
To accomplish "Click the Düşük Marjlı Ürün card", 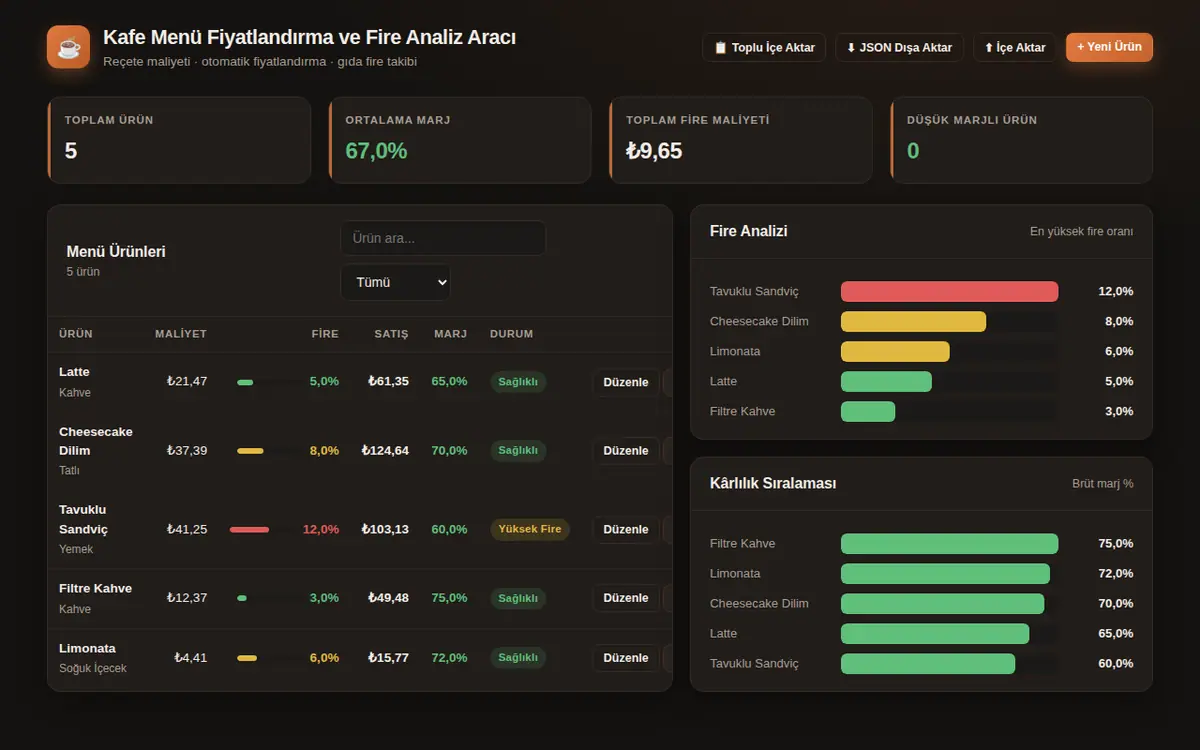I will coord(1021,140).
